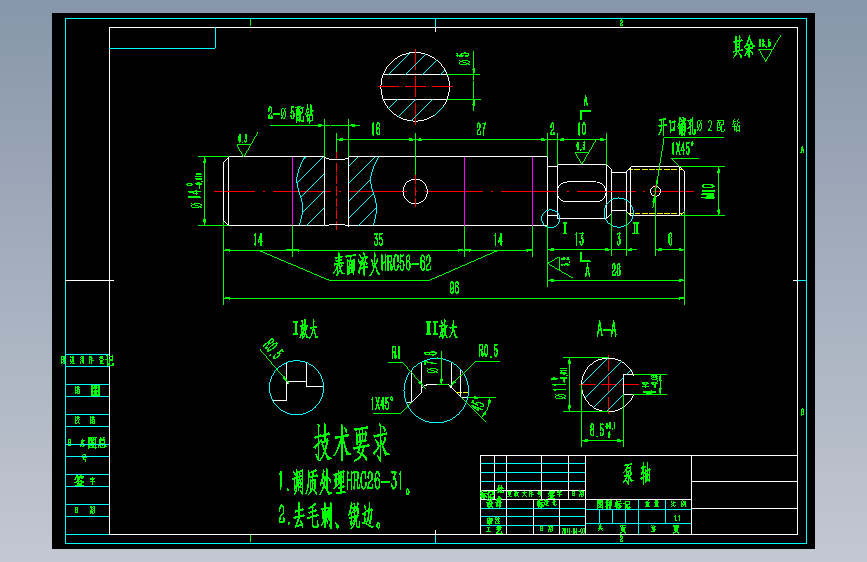
Task: Select the 1X45° chamfer note in detail II
Action: (382, 403)
